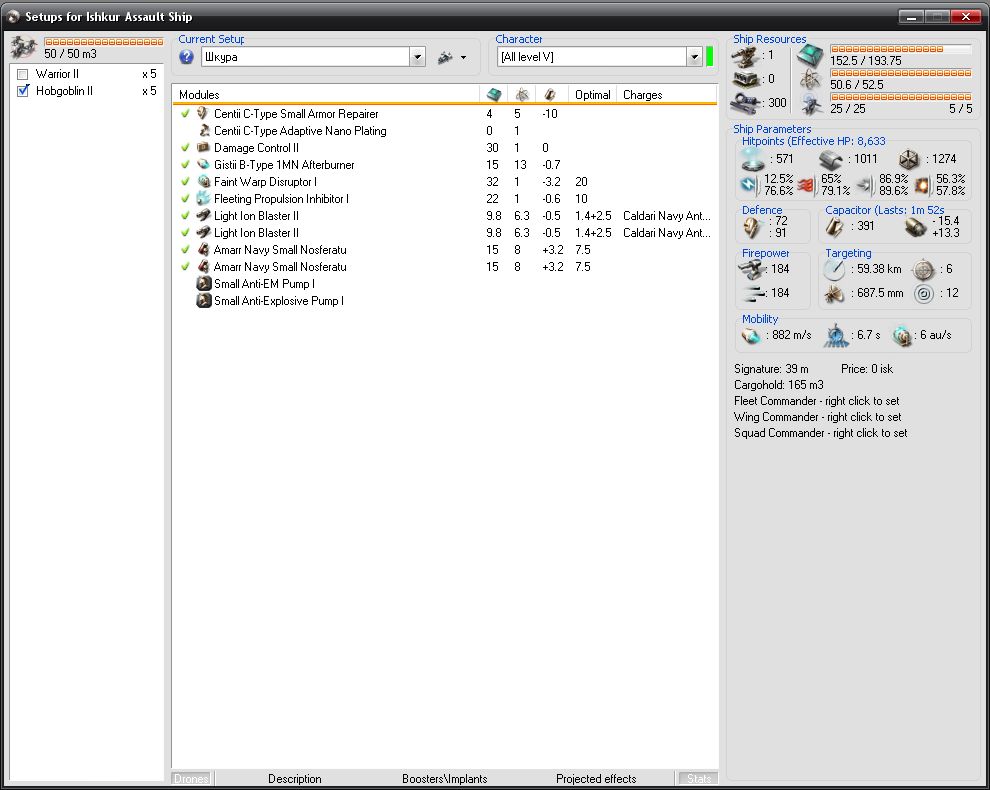Screen dimensions: 990x790
Task: Click the sensor strength icon showing 687.5 mm
Action: (x=834, y=294)
